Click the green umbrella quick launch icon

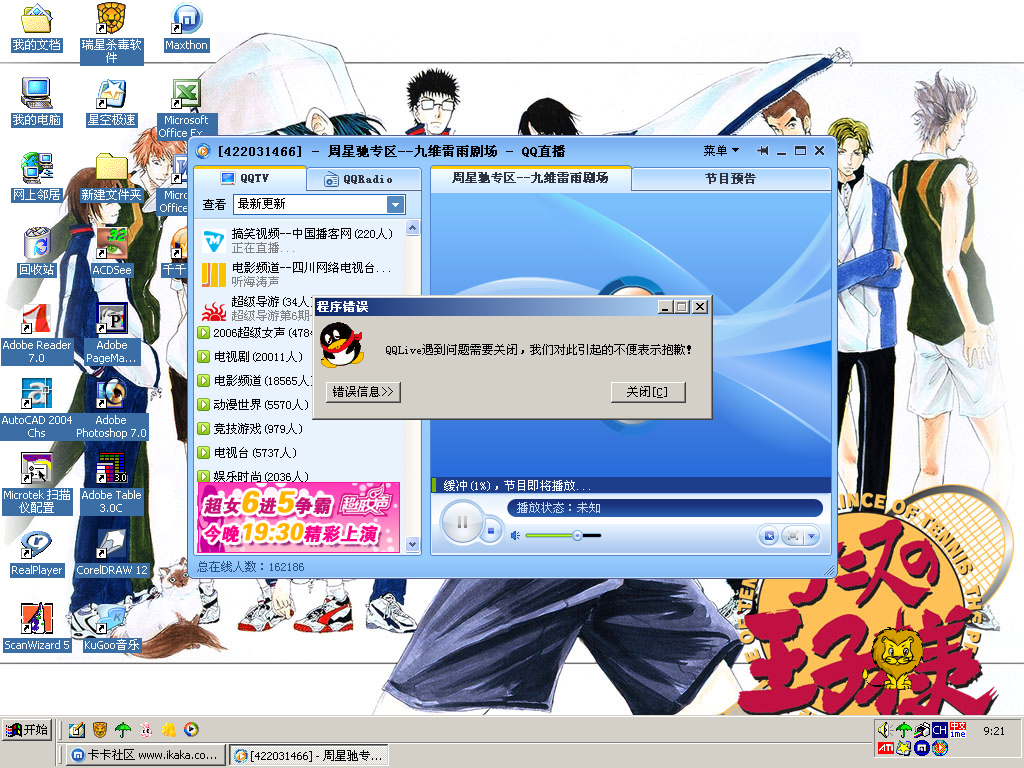coord(123,729)
